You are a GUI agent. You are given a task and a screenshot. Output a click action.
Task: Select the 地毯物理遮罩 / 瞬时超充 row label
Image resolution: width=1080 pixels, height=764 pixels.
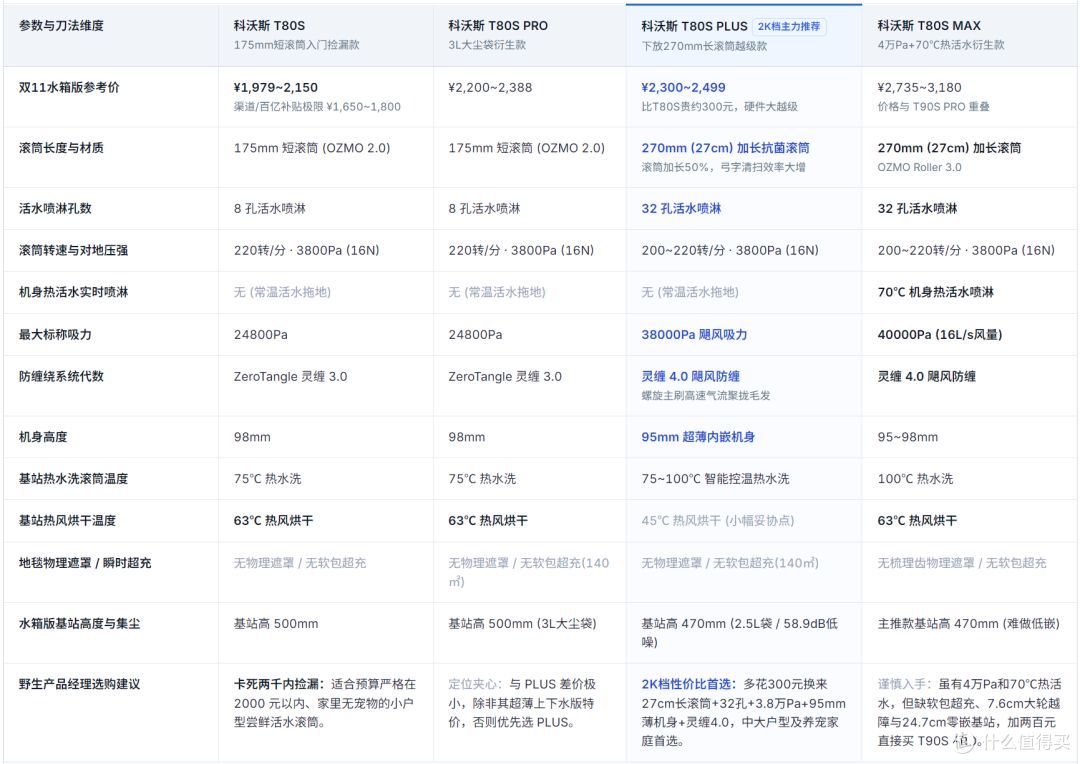click(x=85, y=563)
